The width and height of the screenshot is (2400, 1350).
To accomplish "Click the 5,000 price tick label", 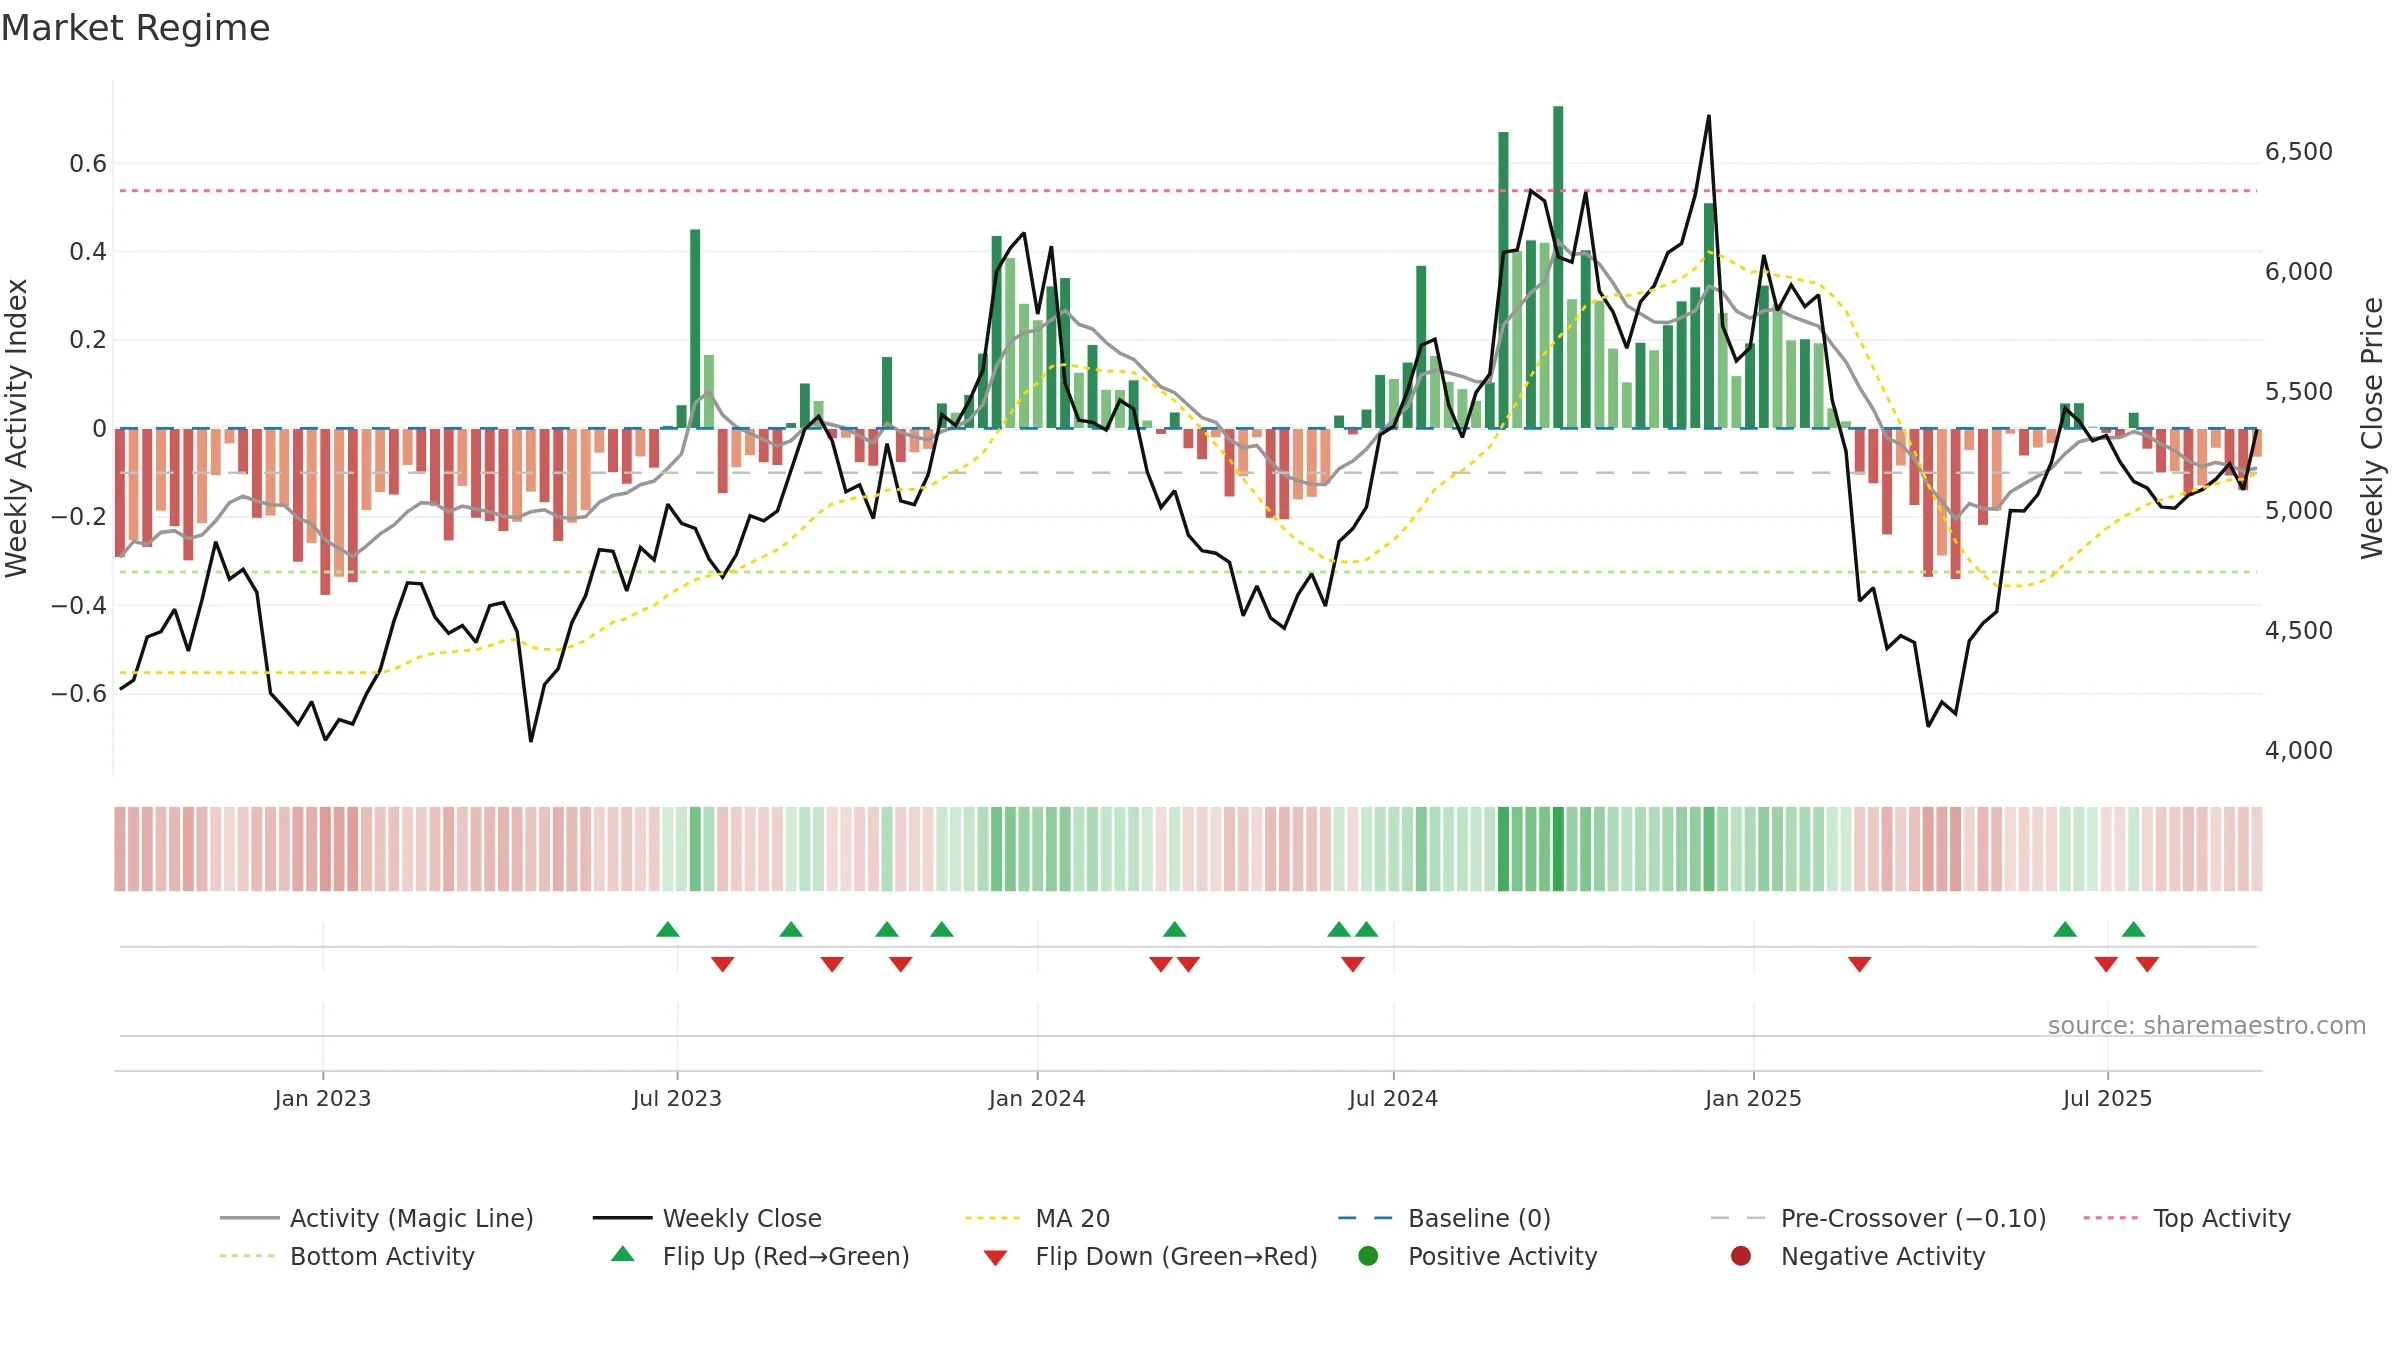I will (x=2299, y=511).
